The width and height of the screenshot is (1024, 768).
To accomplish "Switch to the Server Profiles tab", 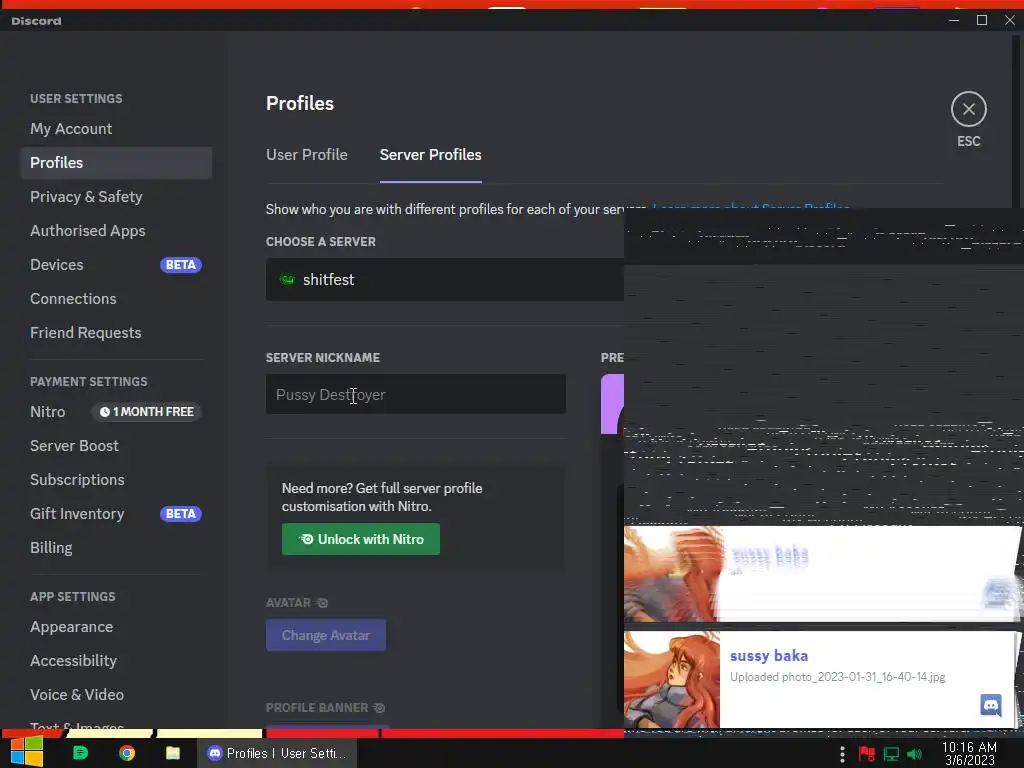I will point(430,155).
